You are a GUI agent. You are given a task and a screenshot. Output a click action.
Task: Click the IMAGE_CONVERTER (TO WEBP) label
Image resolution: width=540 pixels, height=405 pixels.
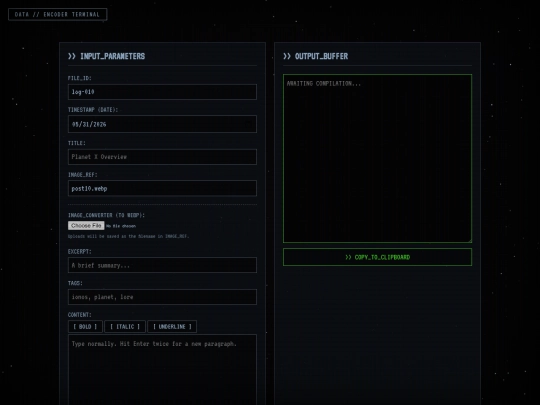coord(106,215)
